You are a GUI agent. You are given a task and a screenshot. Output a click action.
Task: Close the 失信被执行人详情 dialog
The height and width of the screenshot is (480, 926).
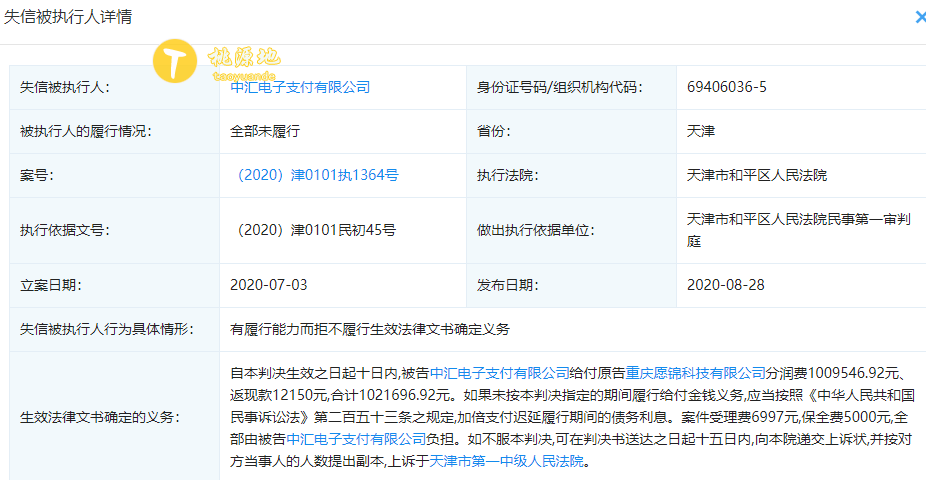[x=919, y=17]
